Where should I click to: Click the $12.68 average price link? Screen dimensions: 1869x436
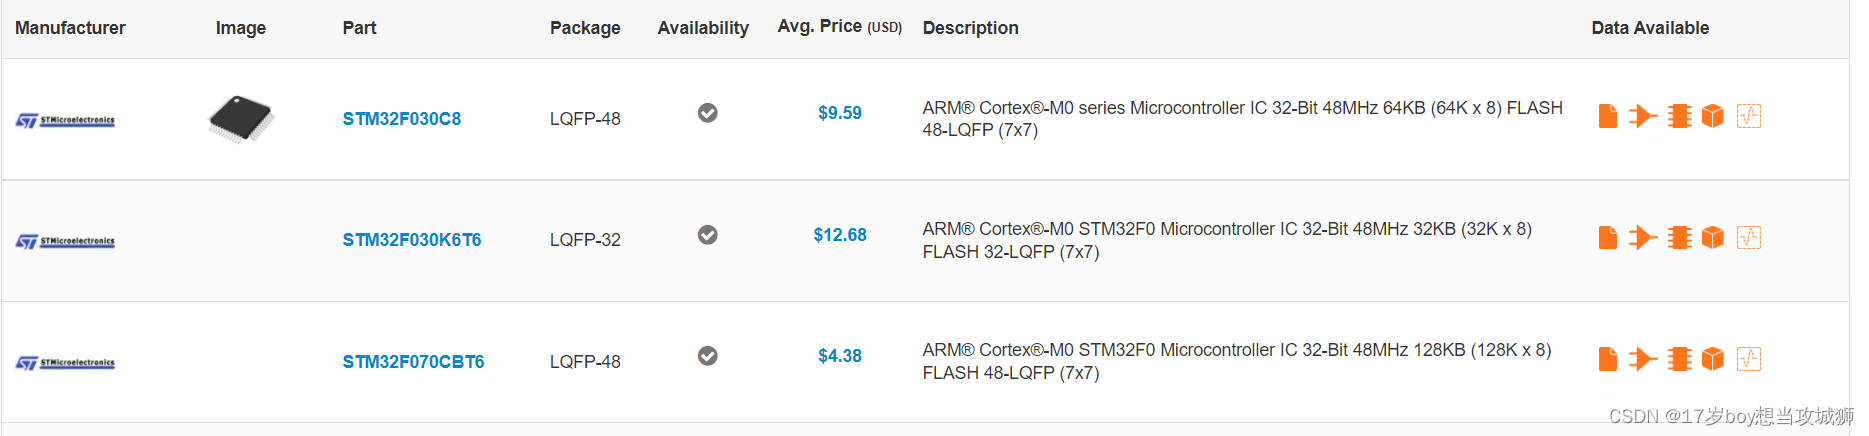point(839,235)
